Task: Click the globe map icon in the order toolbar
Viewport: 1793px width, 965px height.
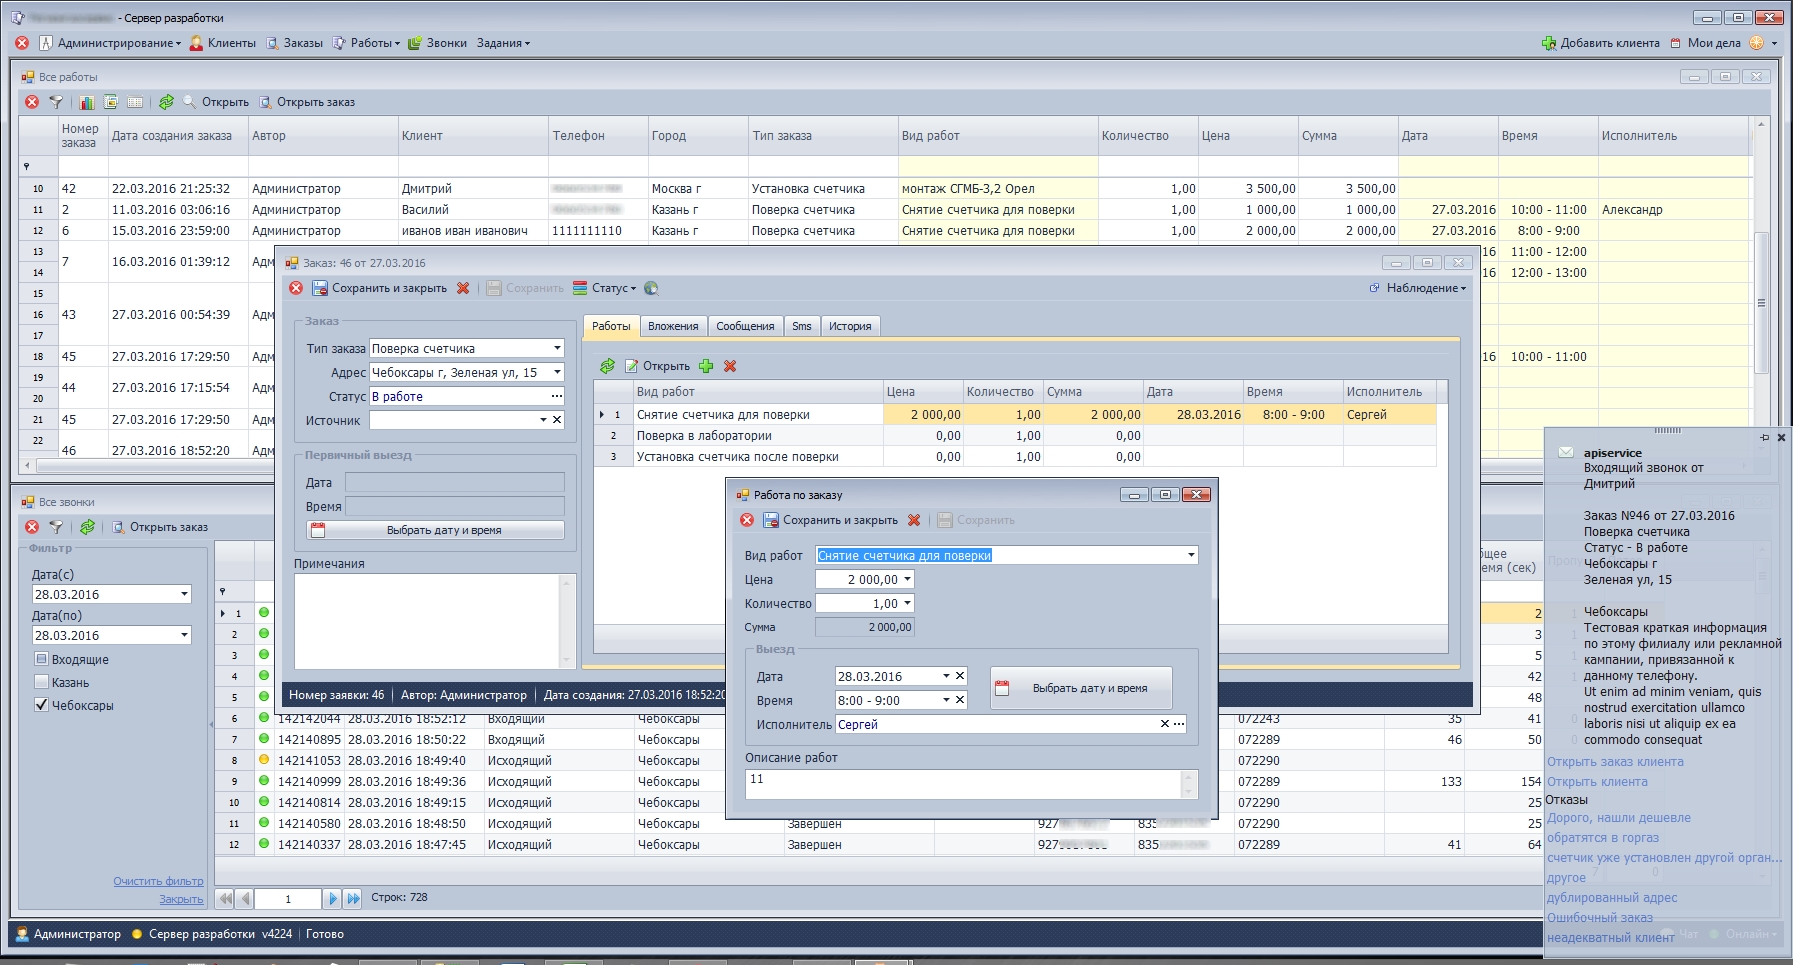Action: (651, 288)
